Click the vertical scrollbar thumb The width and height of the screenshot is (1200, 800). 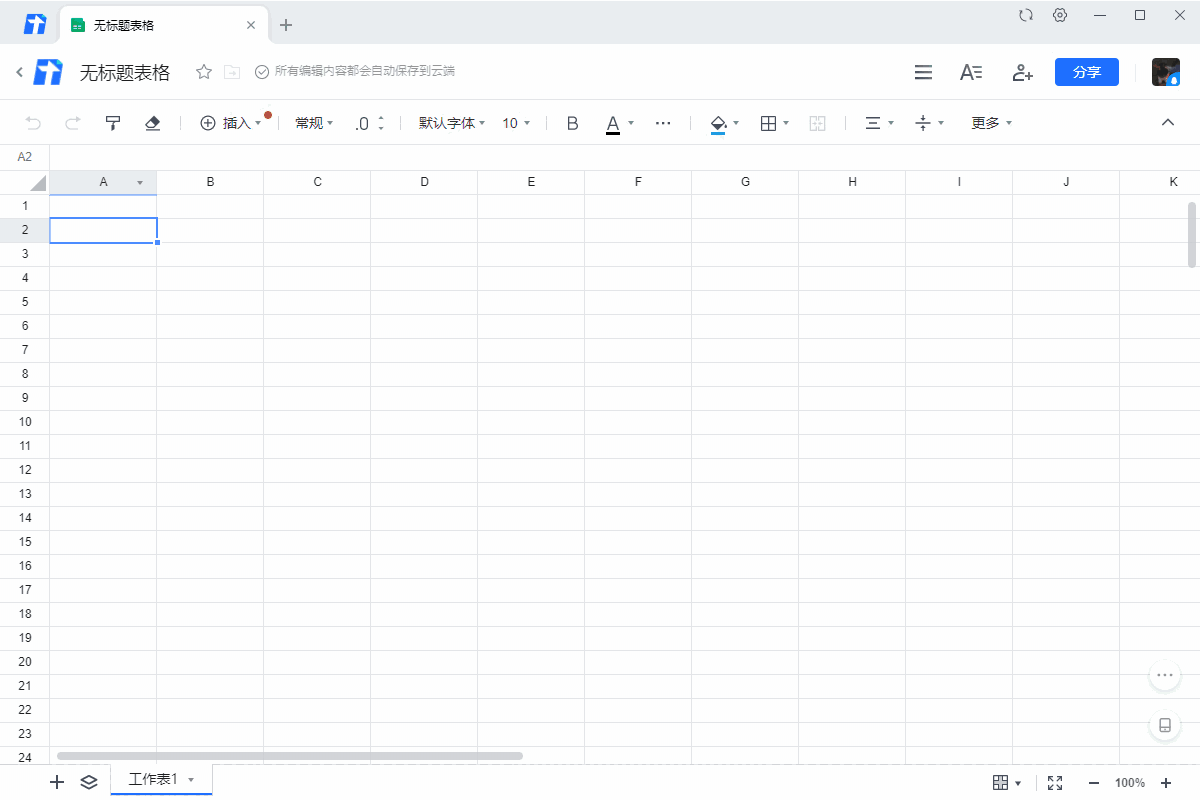point(1192,235)
